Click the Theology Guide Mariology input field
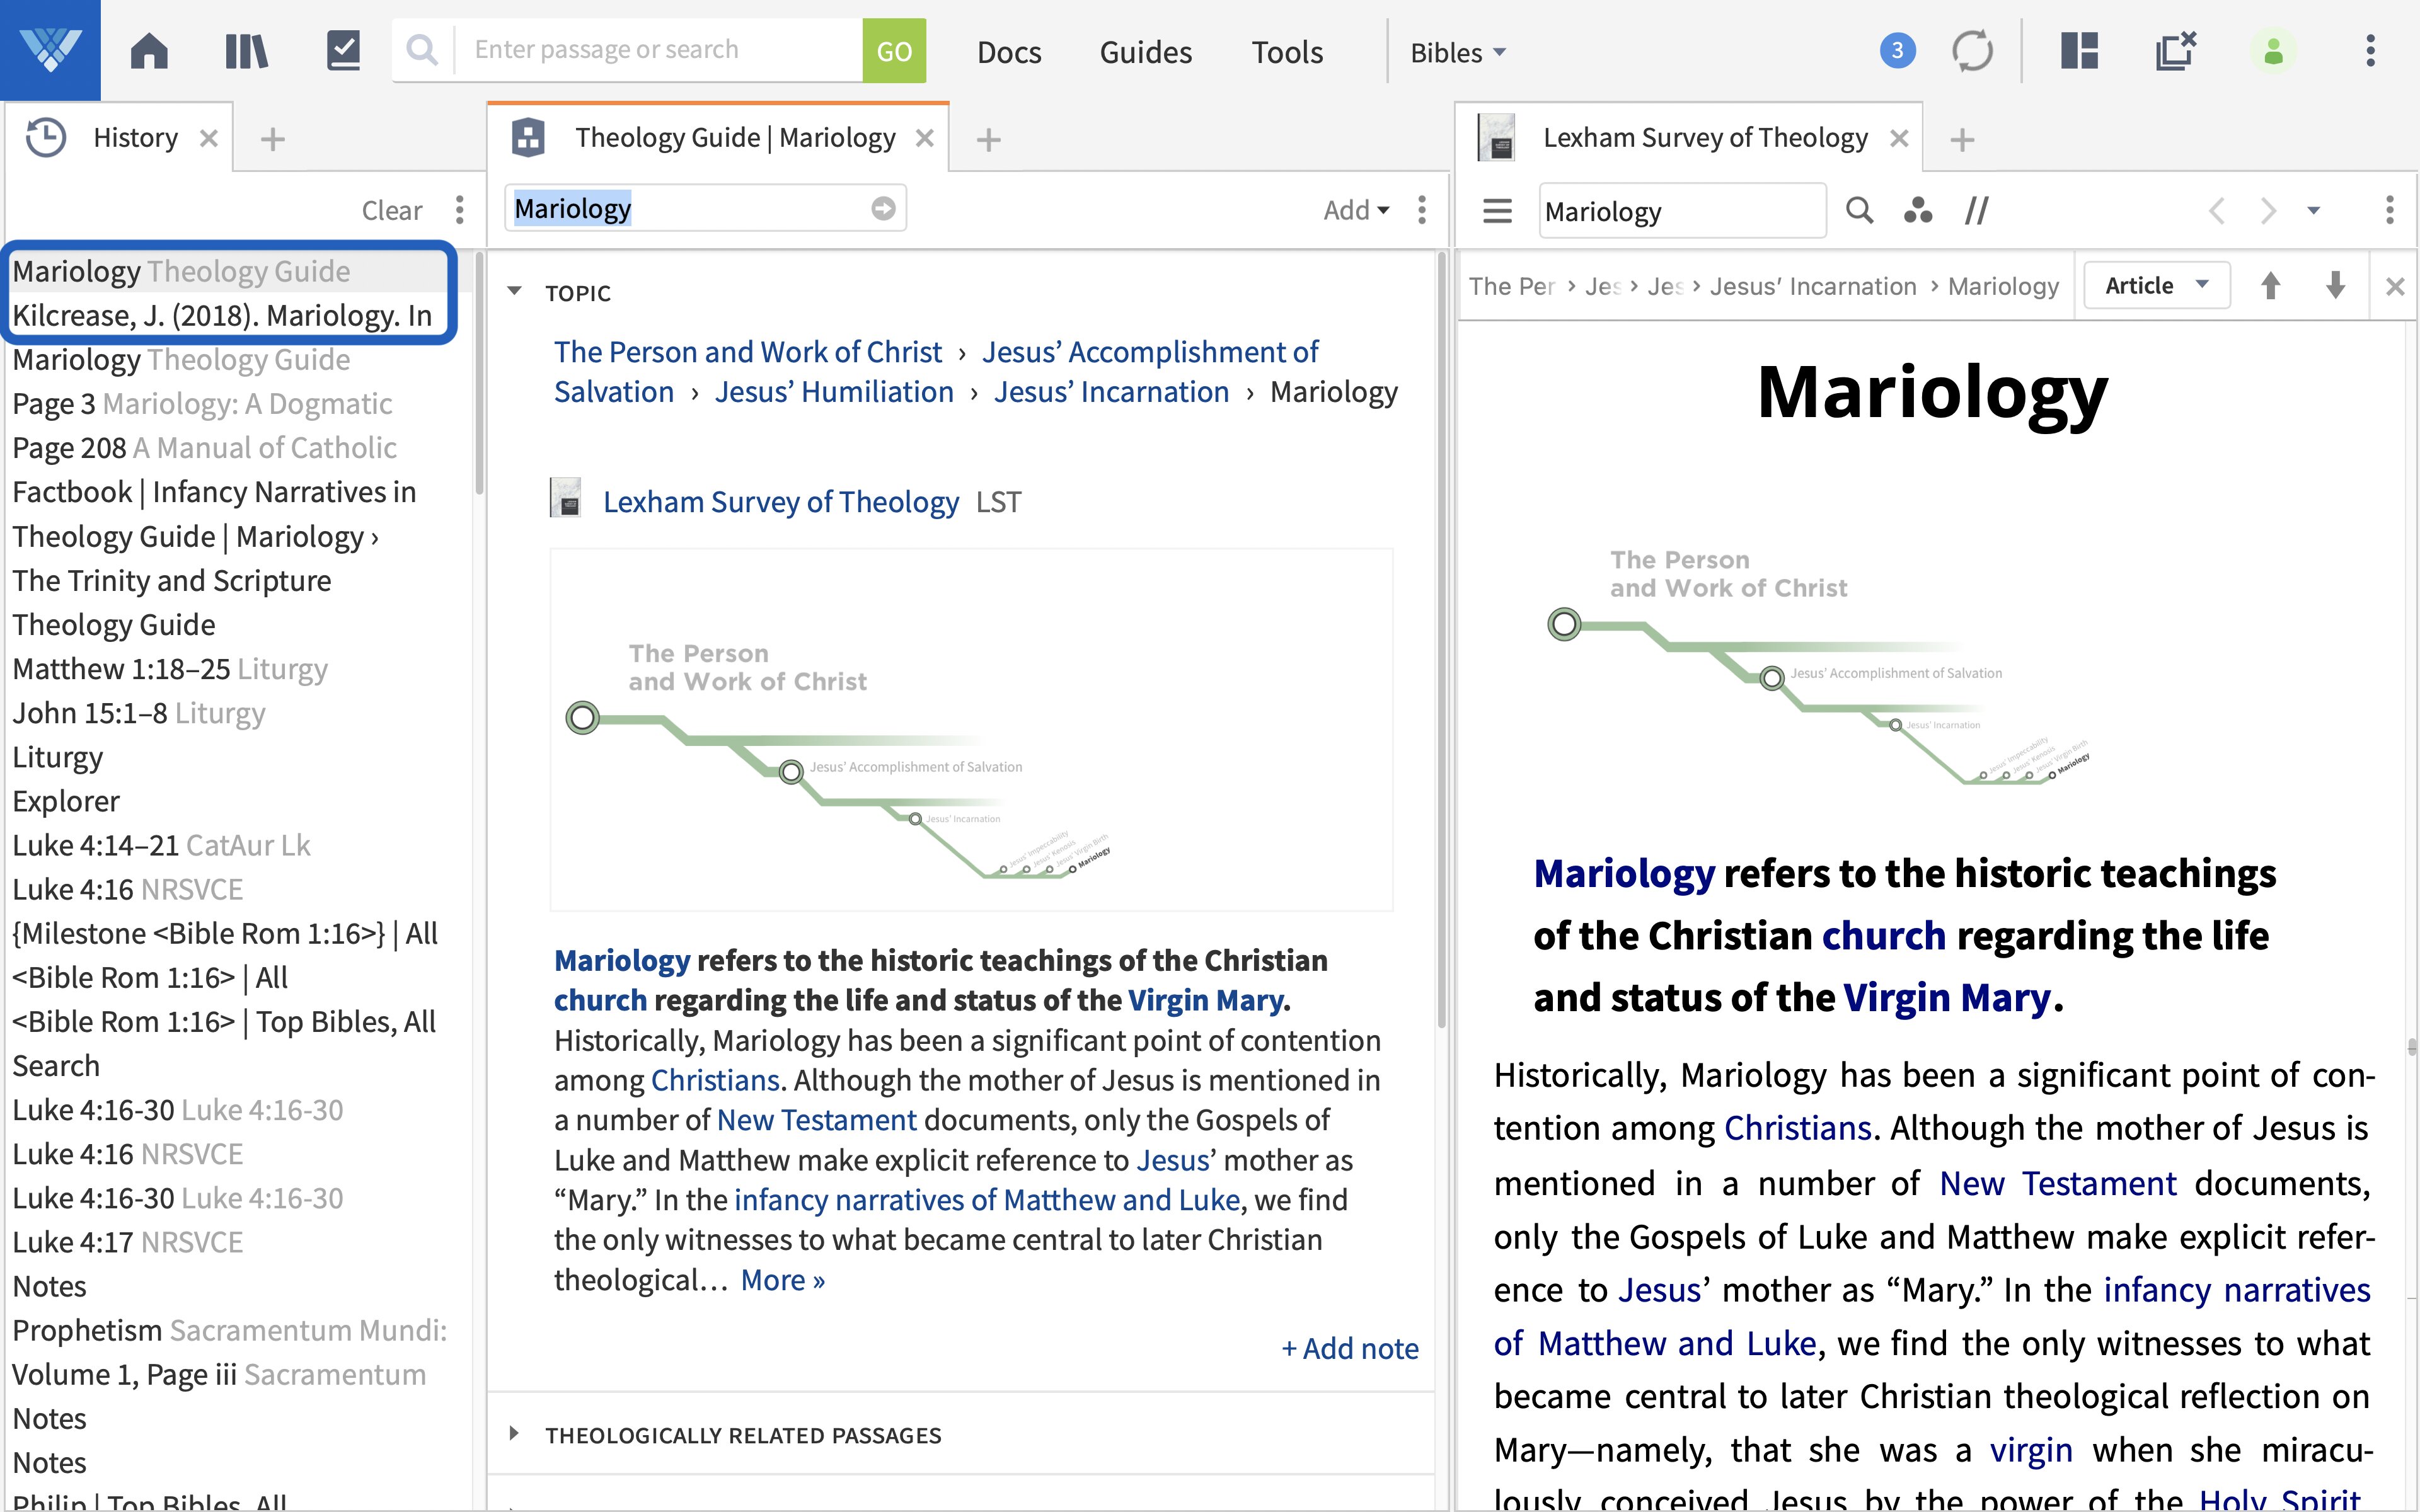Image resolution: width=2420 pixels, height=1512 pixels. 705,208
